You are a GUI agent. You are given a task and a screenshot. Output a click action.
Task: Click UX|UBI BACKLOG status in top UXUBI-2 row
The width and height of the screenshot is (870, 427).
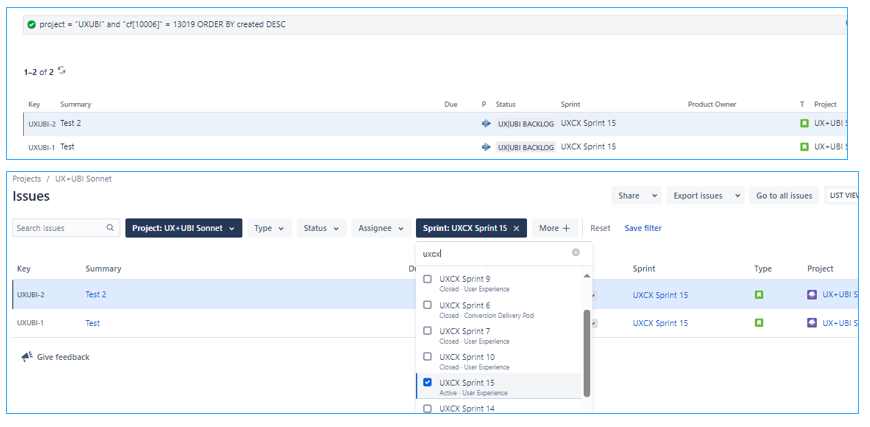click(x=525, y=124)
